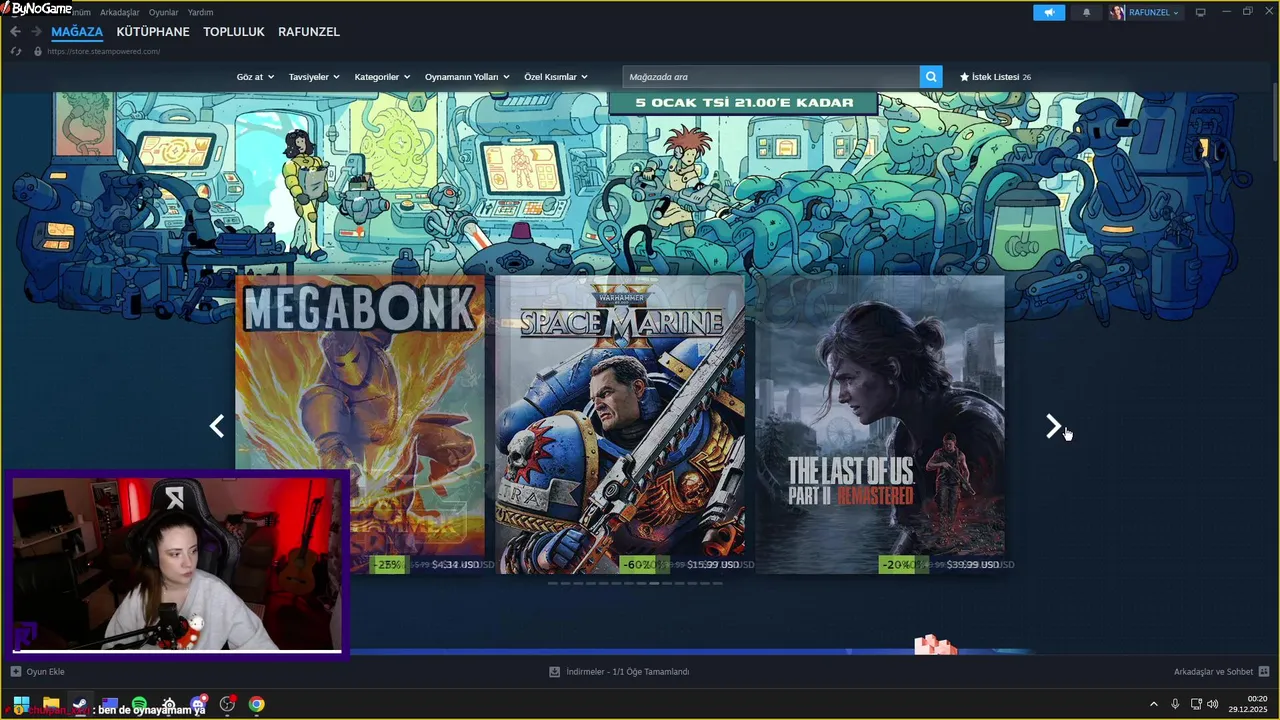Click the page vertical scrollbar thumb
Image resolution: width=1280 pixels, height=720 pixels.
click(x=1275, y=122)
